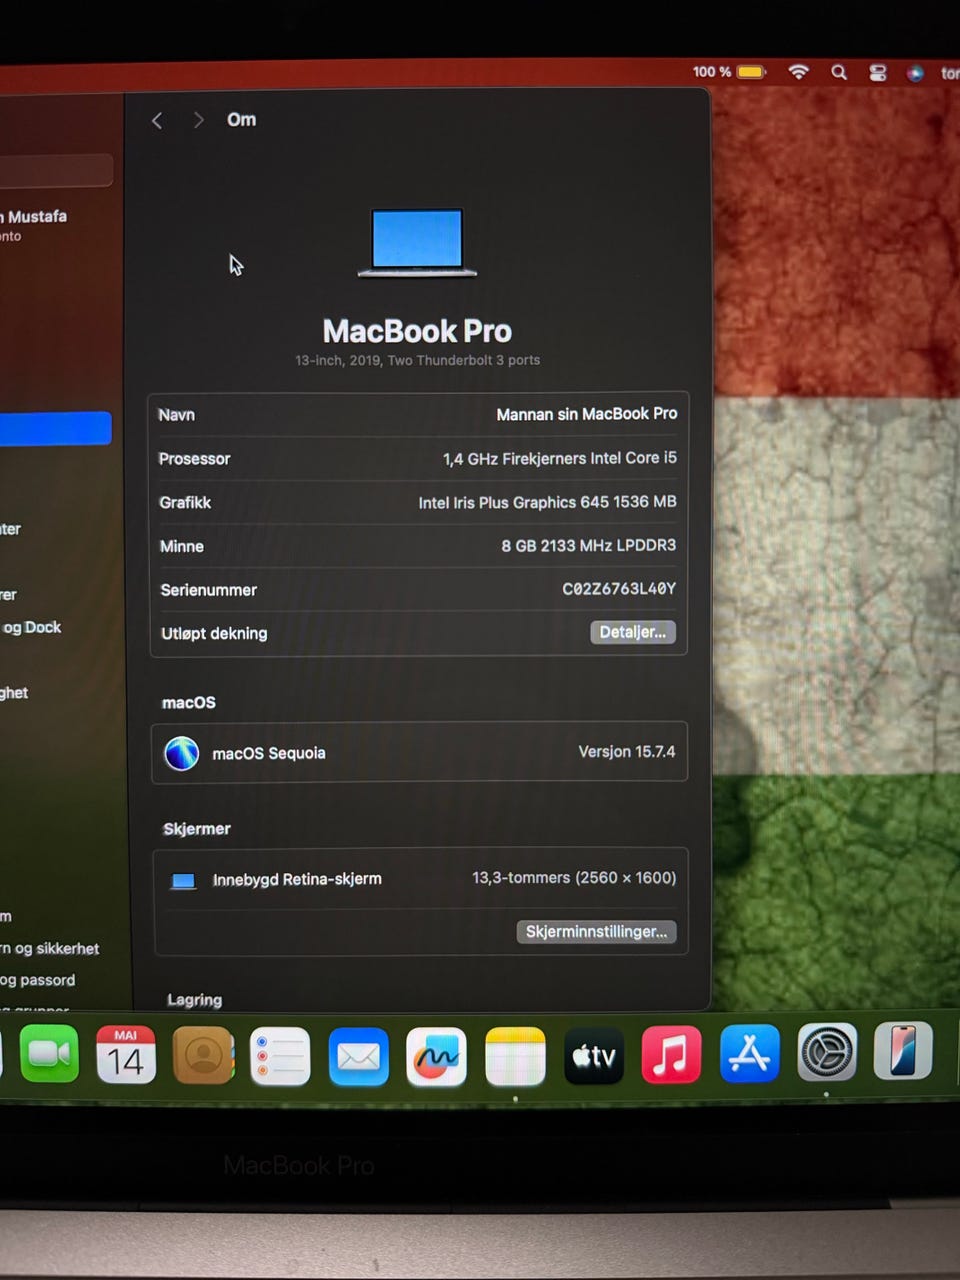Viewport: 960px width, 1280px height.
Task: Open FaceTime from the Dock
Action: (x=49, y=1054)
